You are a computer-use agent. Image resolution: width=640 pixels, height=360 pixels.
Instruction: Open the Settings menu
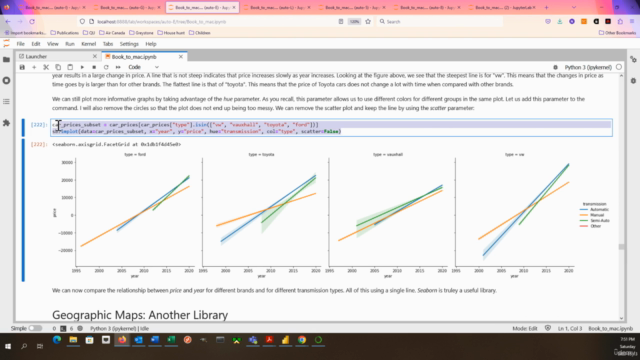click(129, 44)
